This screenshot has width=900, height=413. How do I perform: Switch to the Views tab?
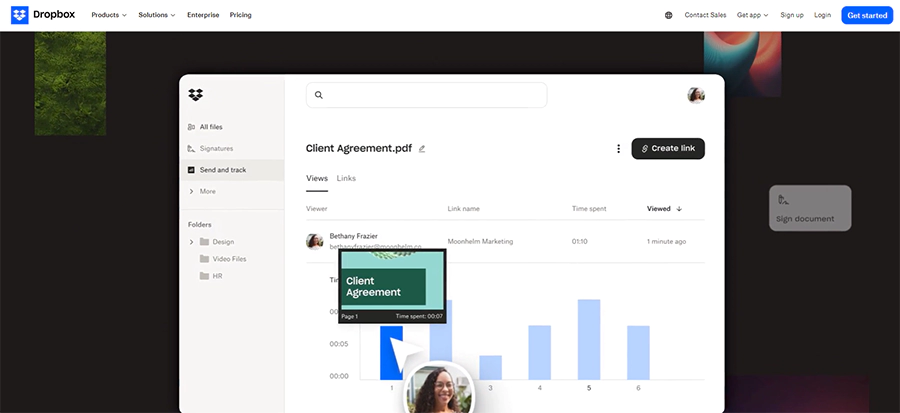click(317, 178)
